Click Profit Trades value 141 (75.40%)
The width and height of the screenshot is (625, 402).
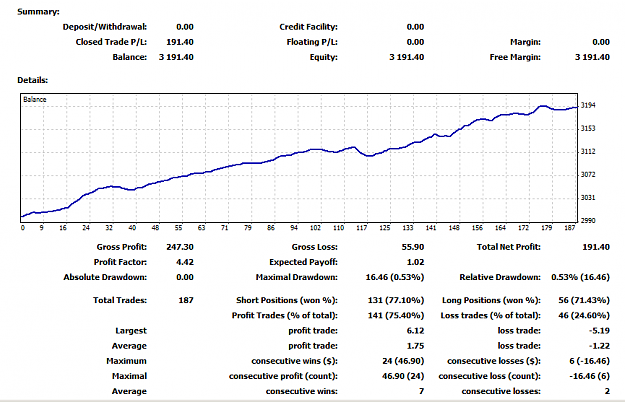point(396,315)
